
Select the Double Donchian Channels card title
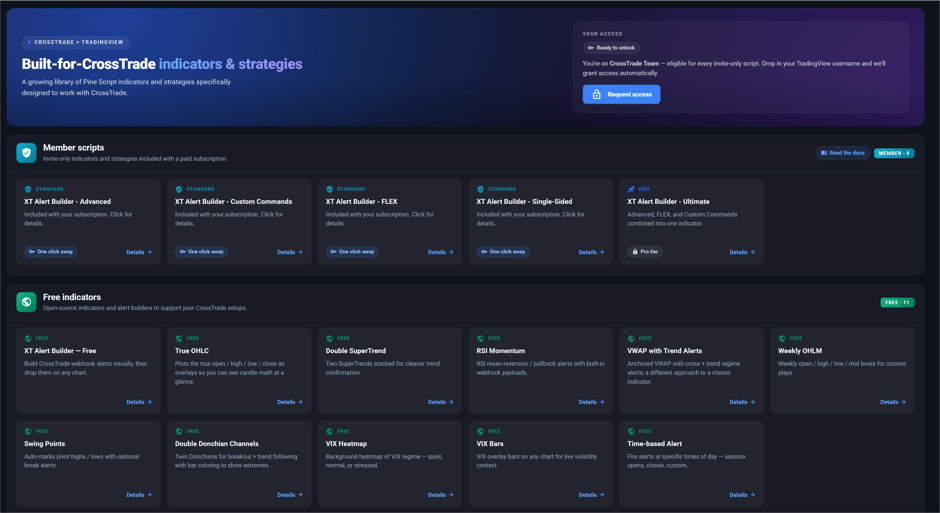[216, 443]
